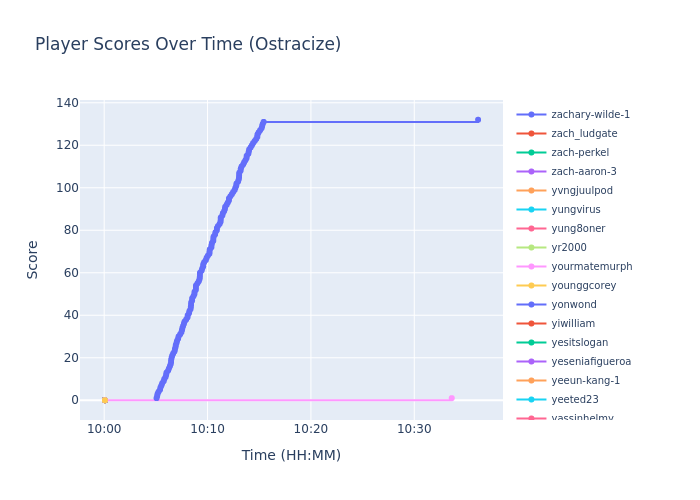Click the yeeted23 cyan legend marker
This screenshot has width=700, height=500.
531,400
